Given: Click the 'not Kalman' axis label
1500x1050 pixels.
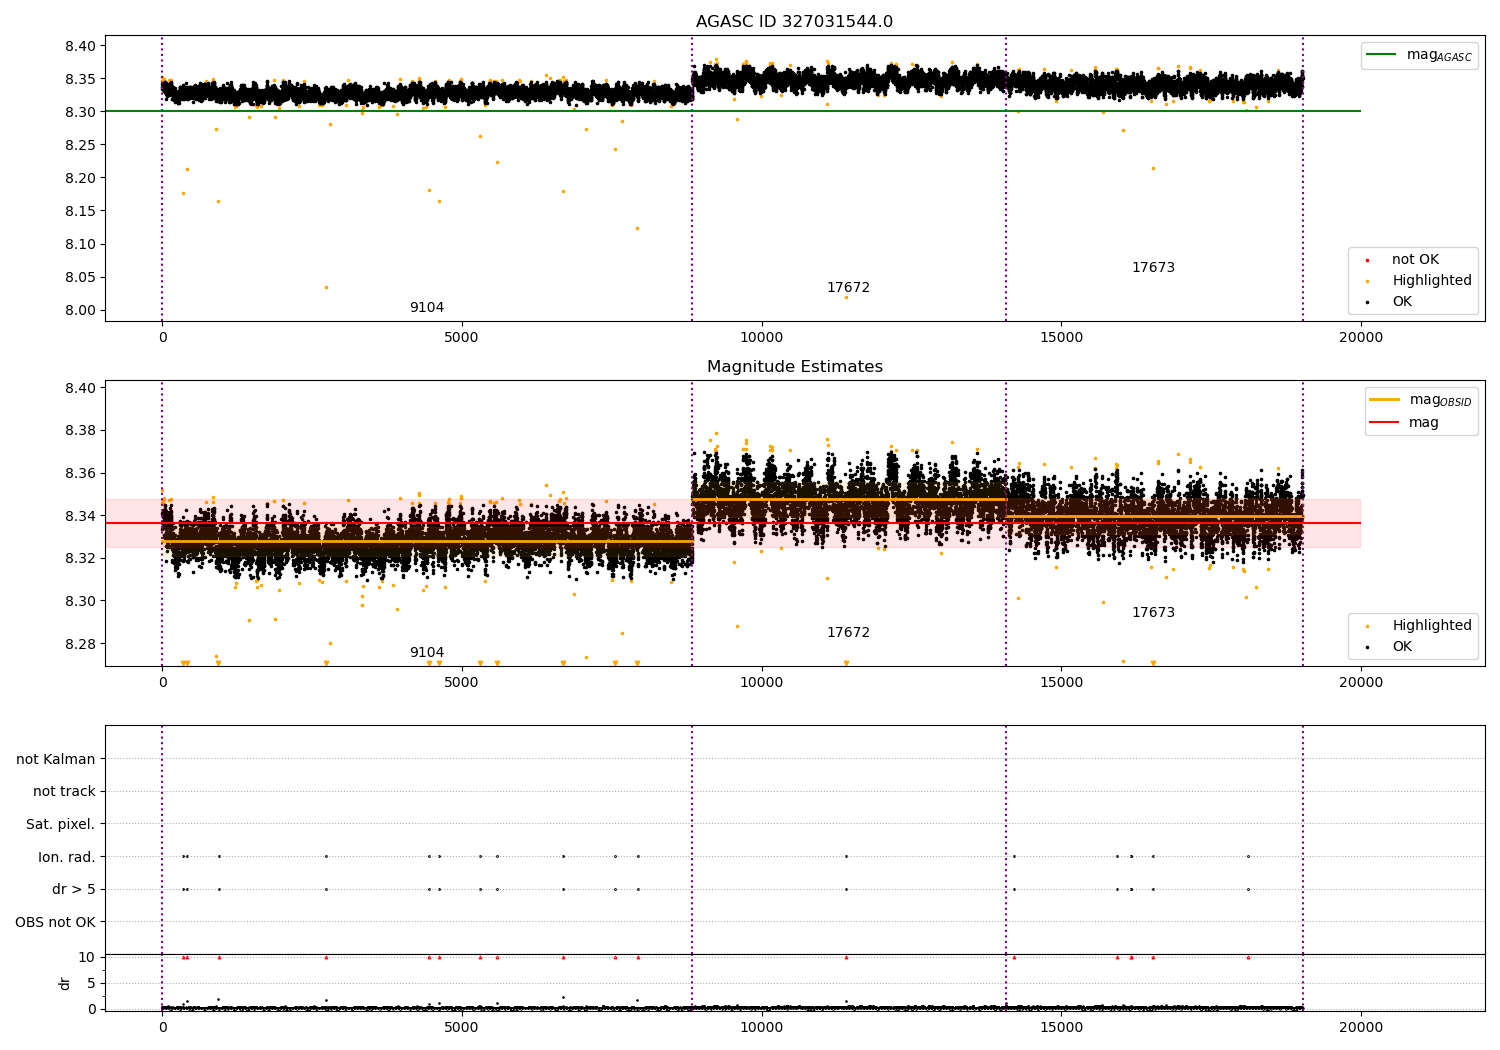Looking at the screenshot, I should [56, 760].
